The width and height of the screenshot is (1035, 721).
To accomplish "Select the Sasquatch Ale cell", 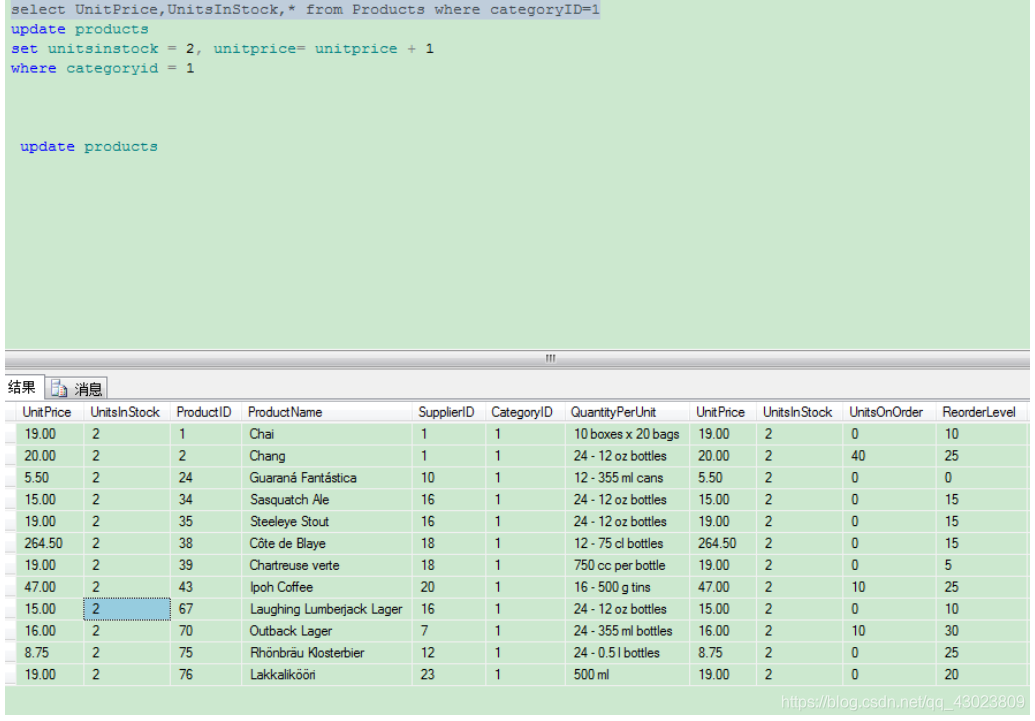I will [x=327, y=499].
